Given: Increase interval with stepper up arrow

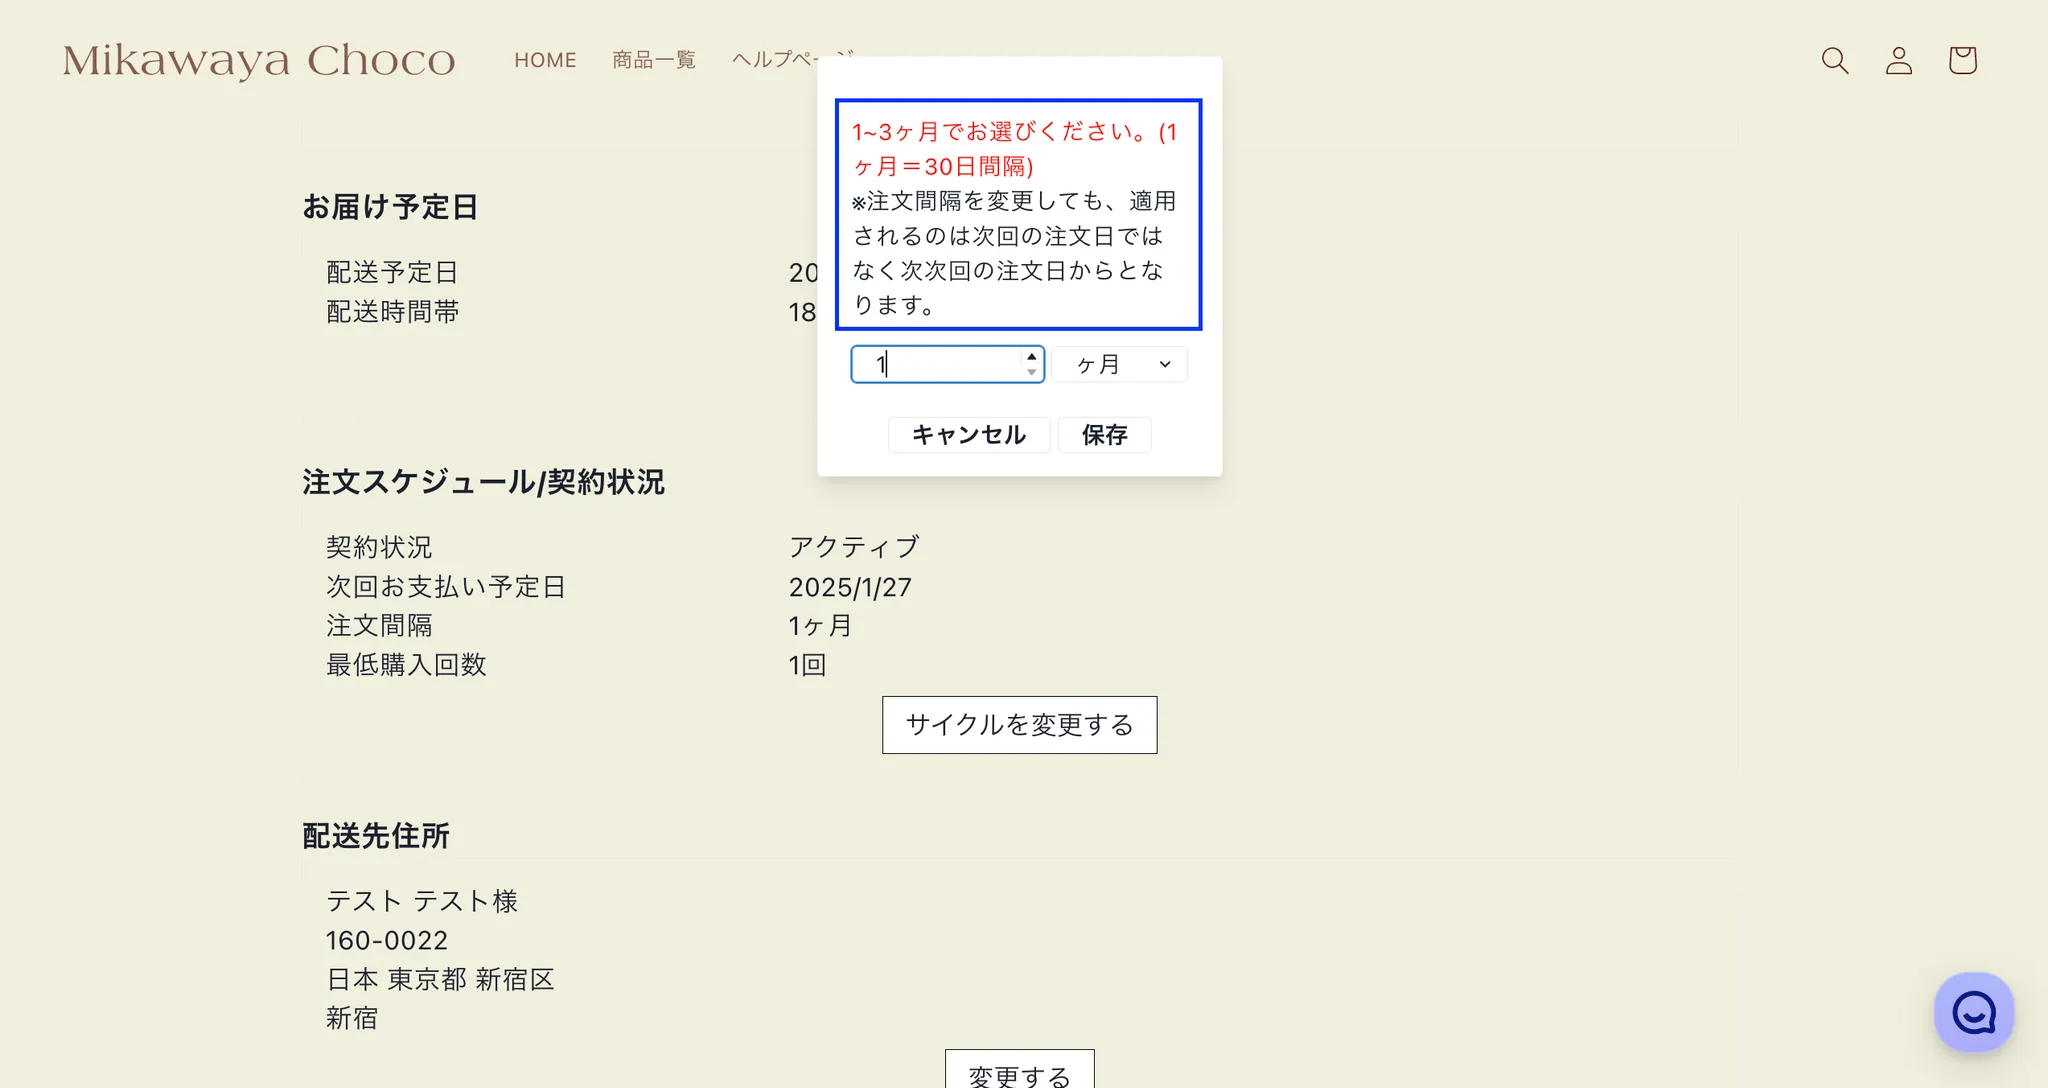Looking at the screenshot, I should 1031,357.
